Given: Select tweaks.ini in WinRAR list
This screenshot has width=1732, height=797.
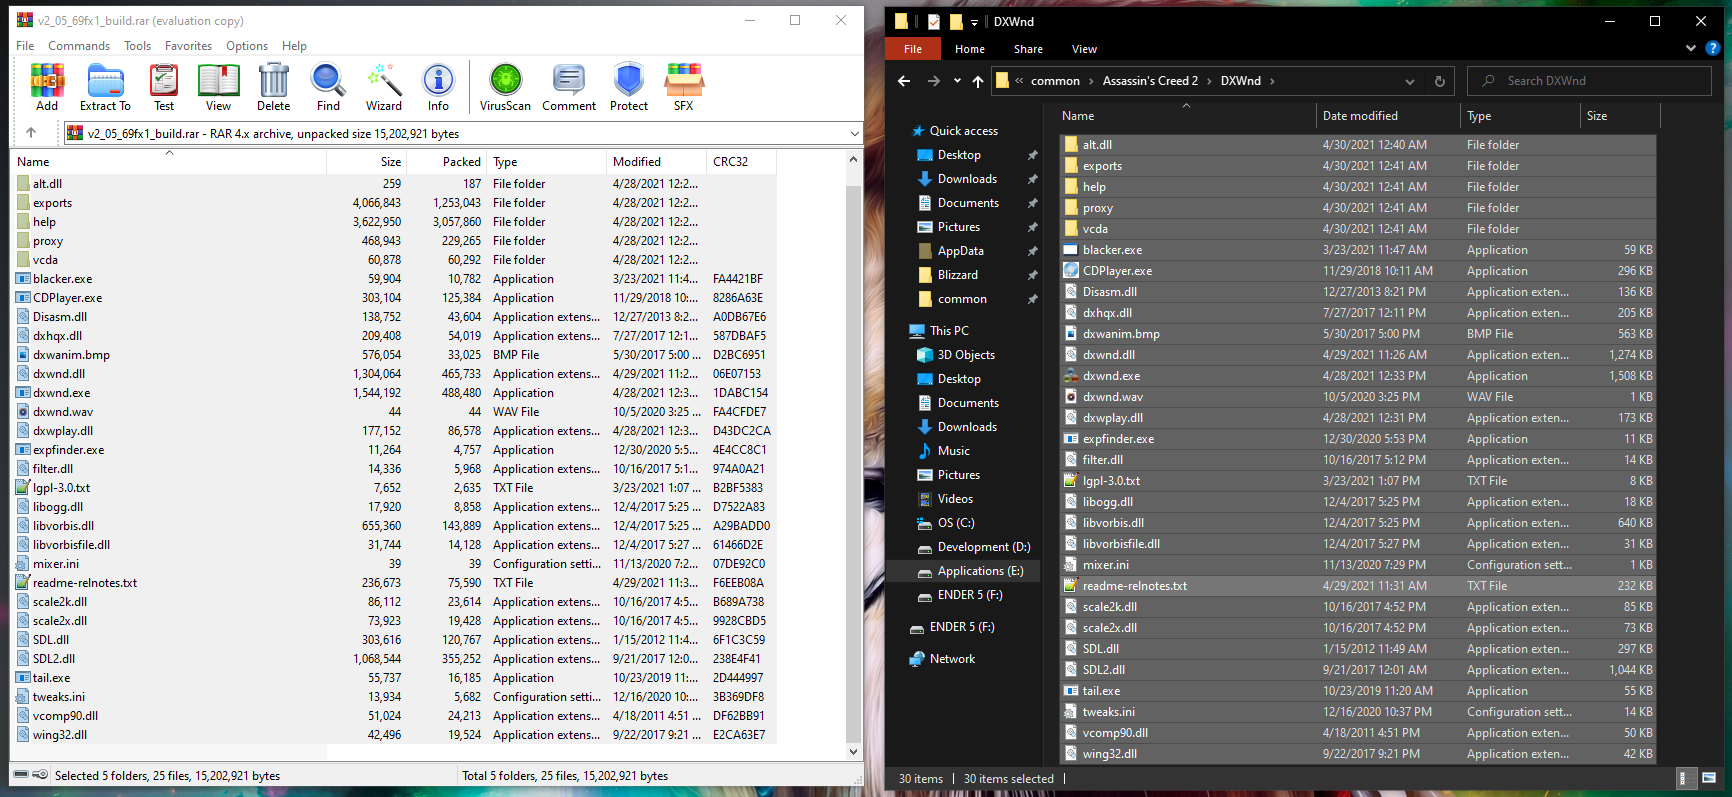Looking at the screenshot, I should point(396,697).
